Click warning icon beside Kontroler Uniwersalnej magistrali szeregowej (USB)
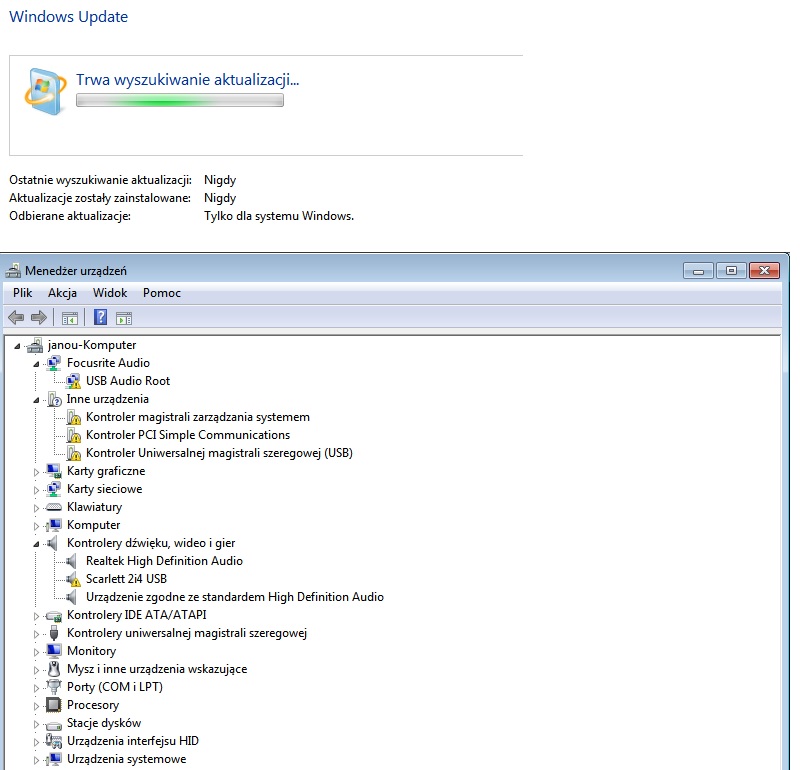 click(73, 453)
